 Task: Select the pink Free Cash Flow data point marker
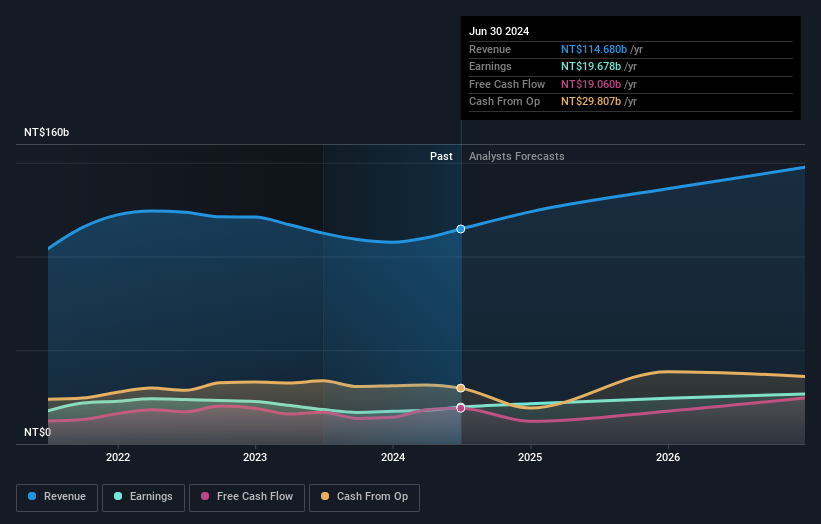(461, 408)
